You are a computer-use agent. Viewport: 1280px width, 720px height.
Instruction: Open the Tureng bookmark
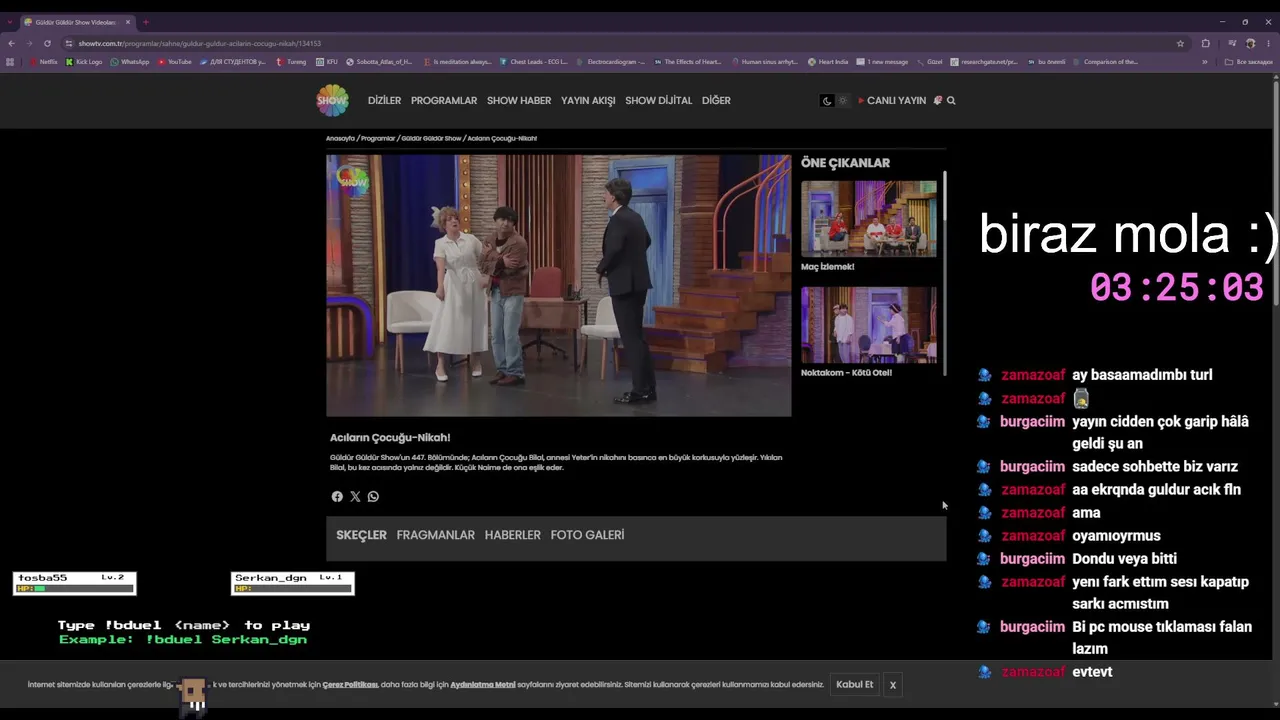tap(292, 62)
